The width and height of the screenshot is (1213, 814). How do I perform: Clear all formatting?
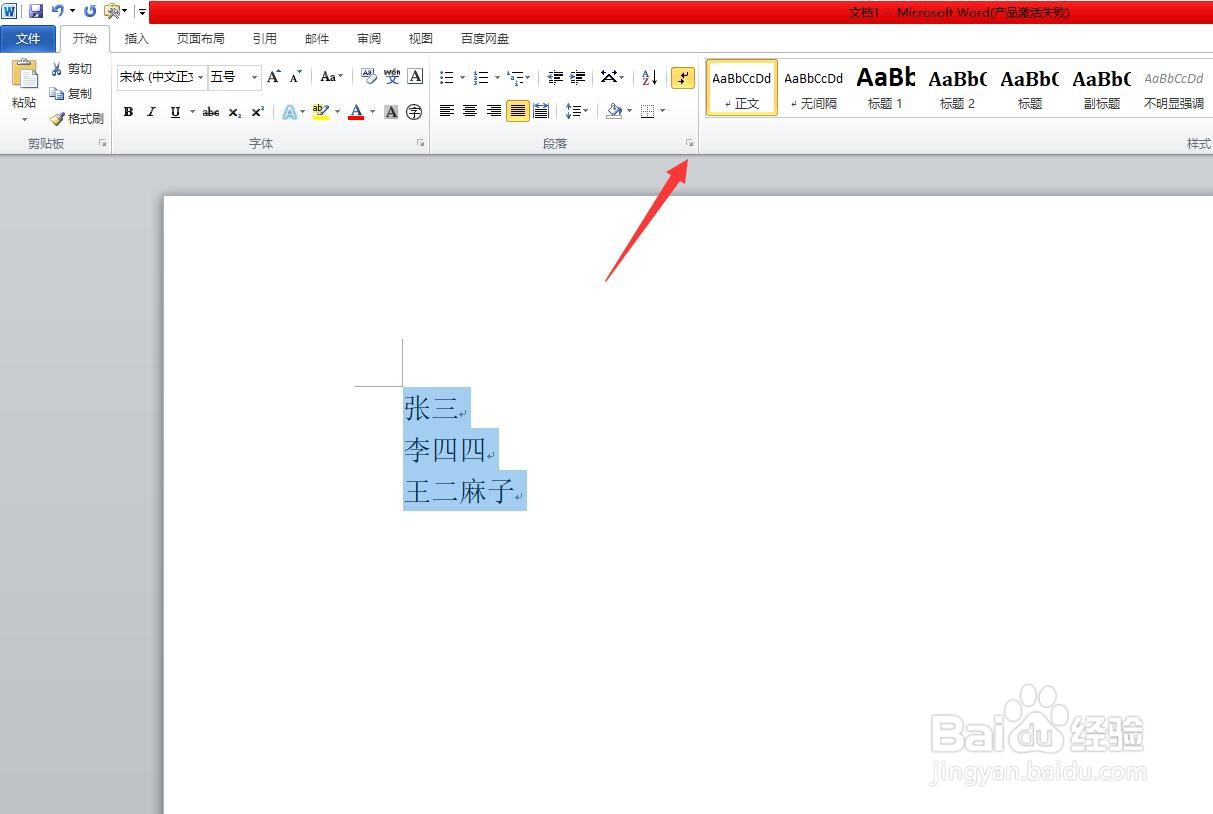tap(368, 77)
